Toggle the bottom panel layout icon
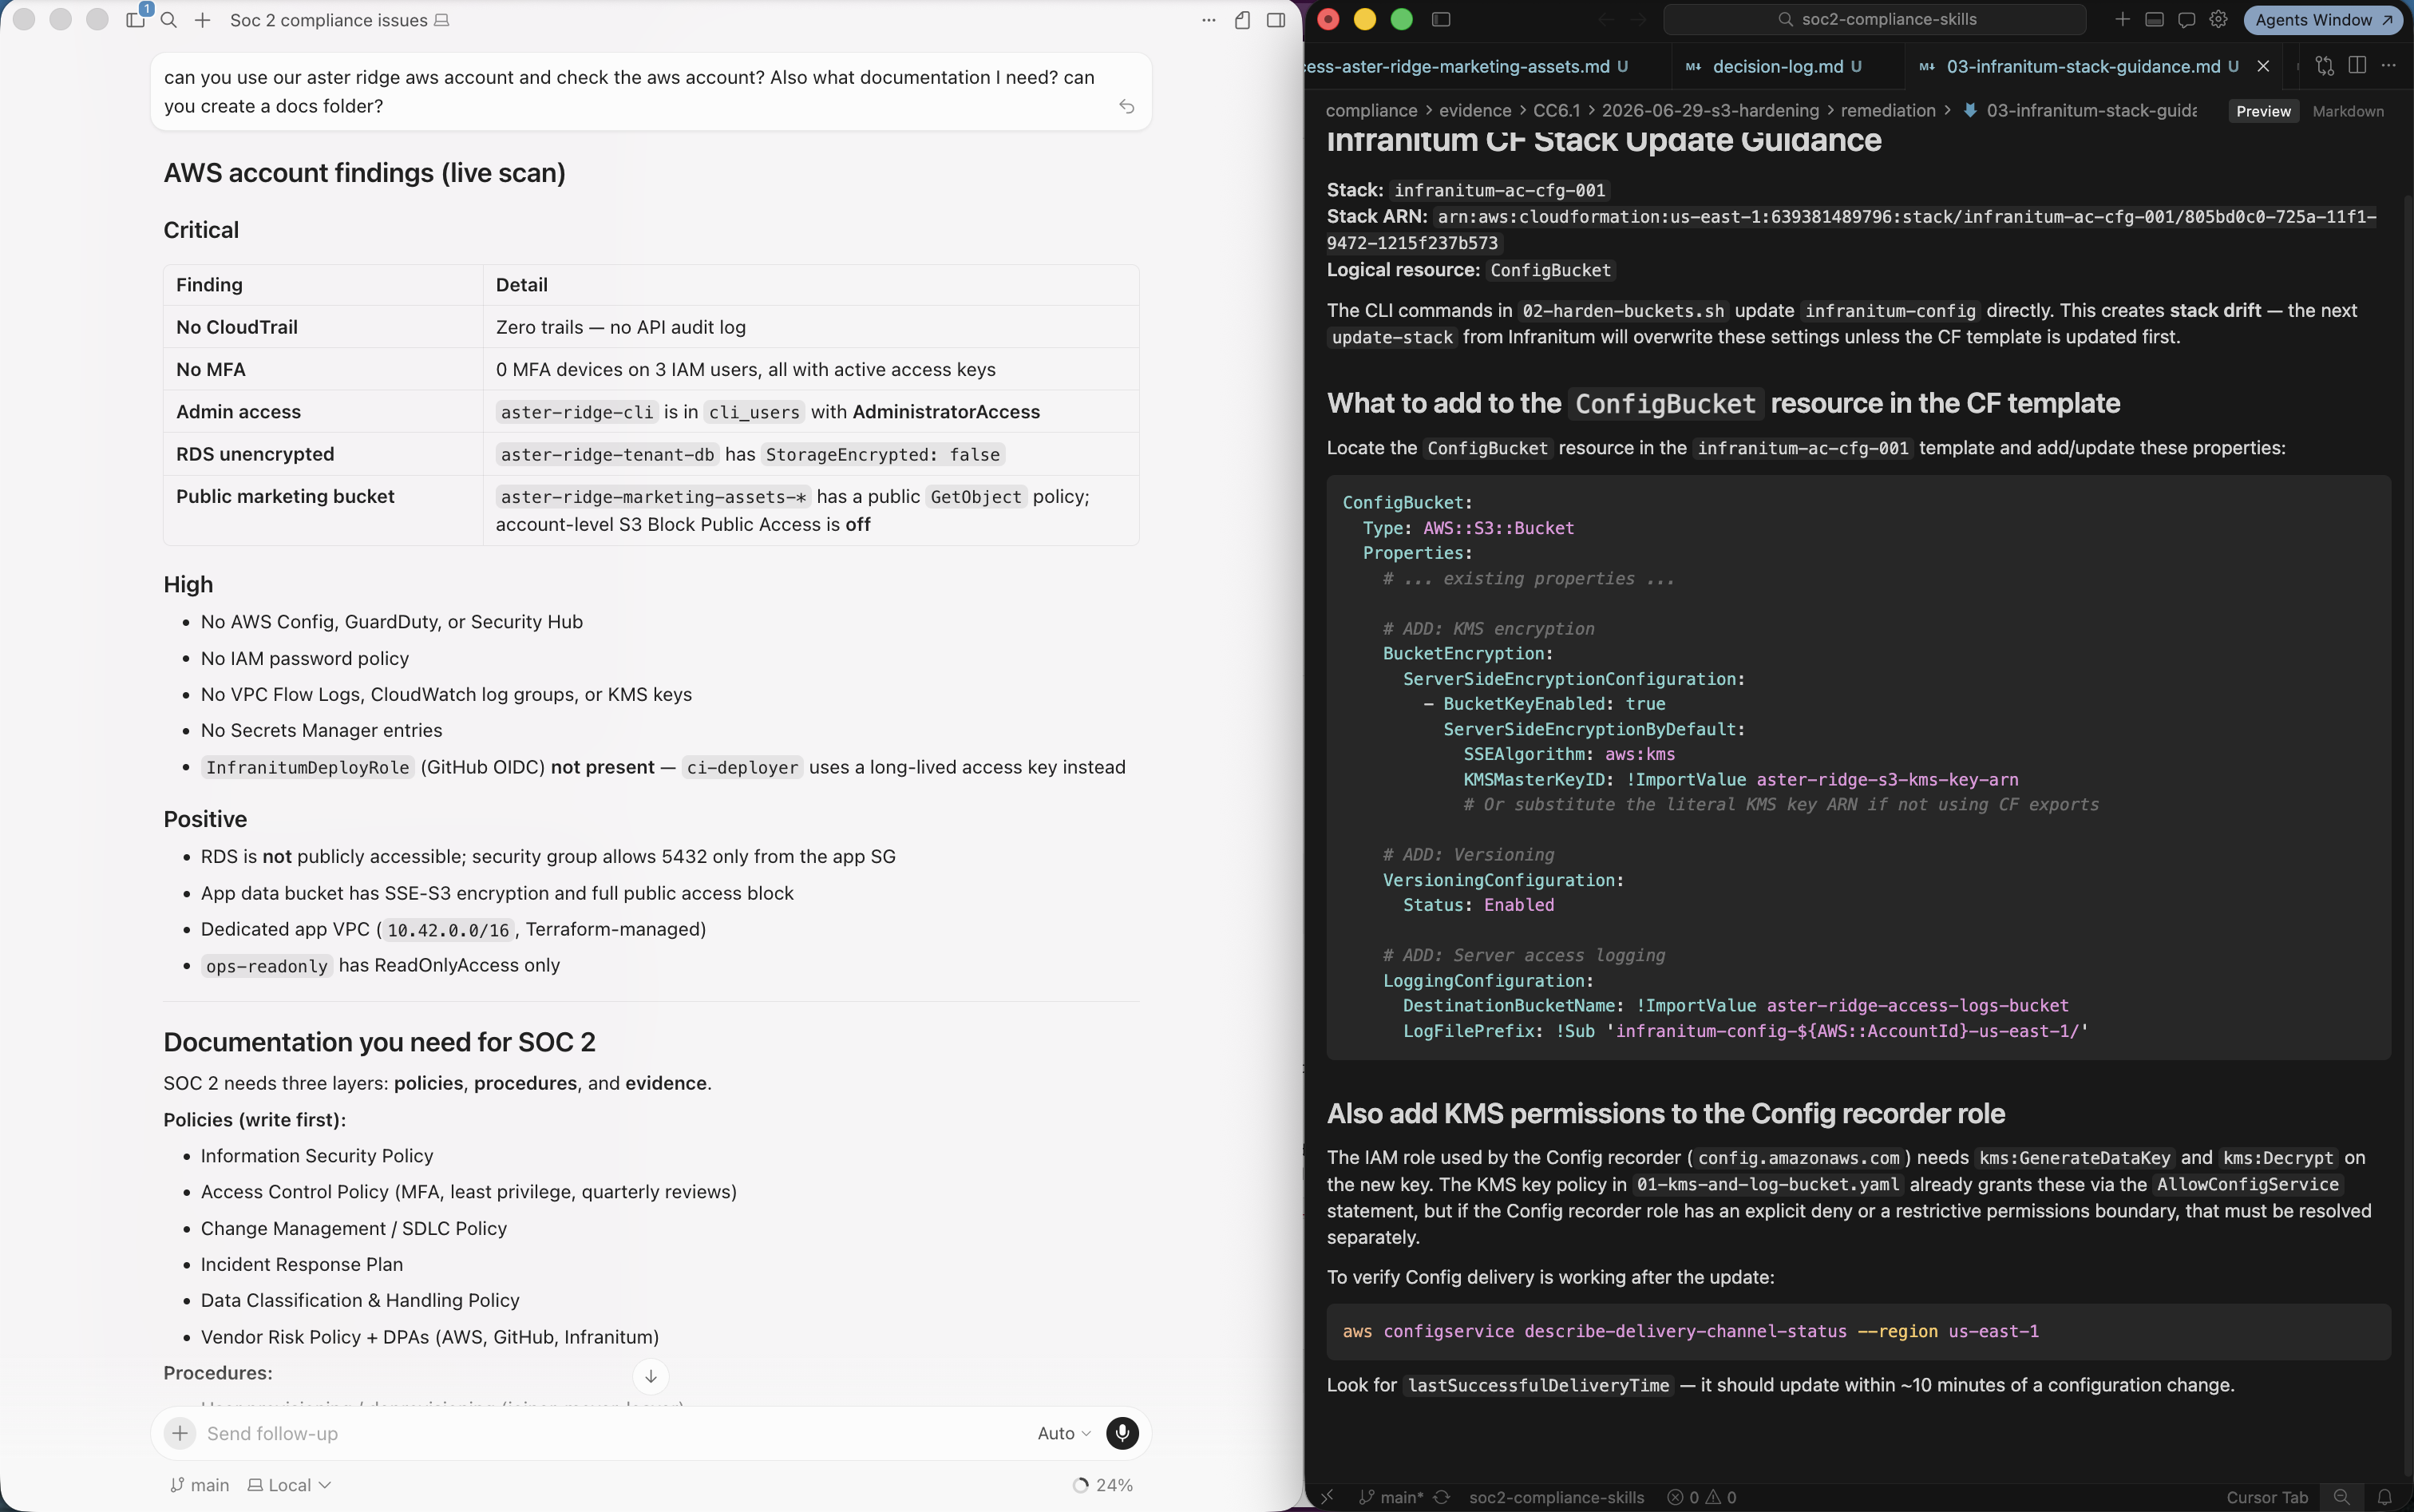The image size is (2414, 1512). [2155, 19]
